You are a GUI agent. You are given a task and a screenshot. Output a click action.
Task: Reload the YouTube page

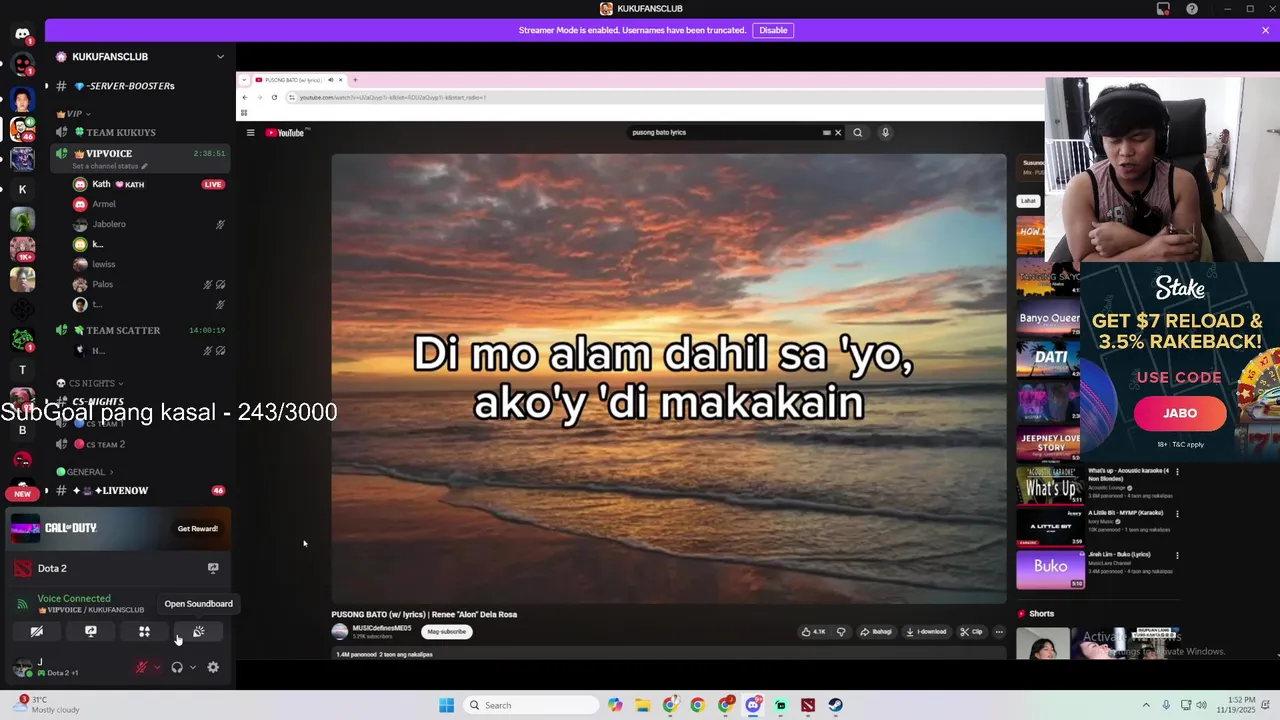(x=274, y=97)
